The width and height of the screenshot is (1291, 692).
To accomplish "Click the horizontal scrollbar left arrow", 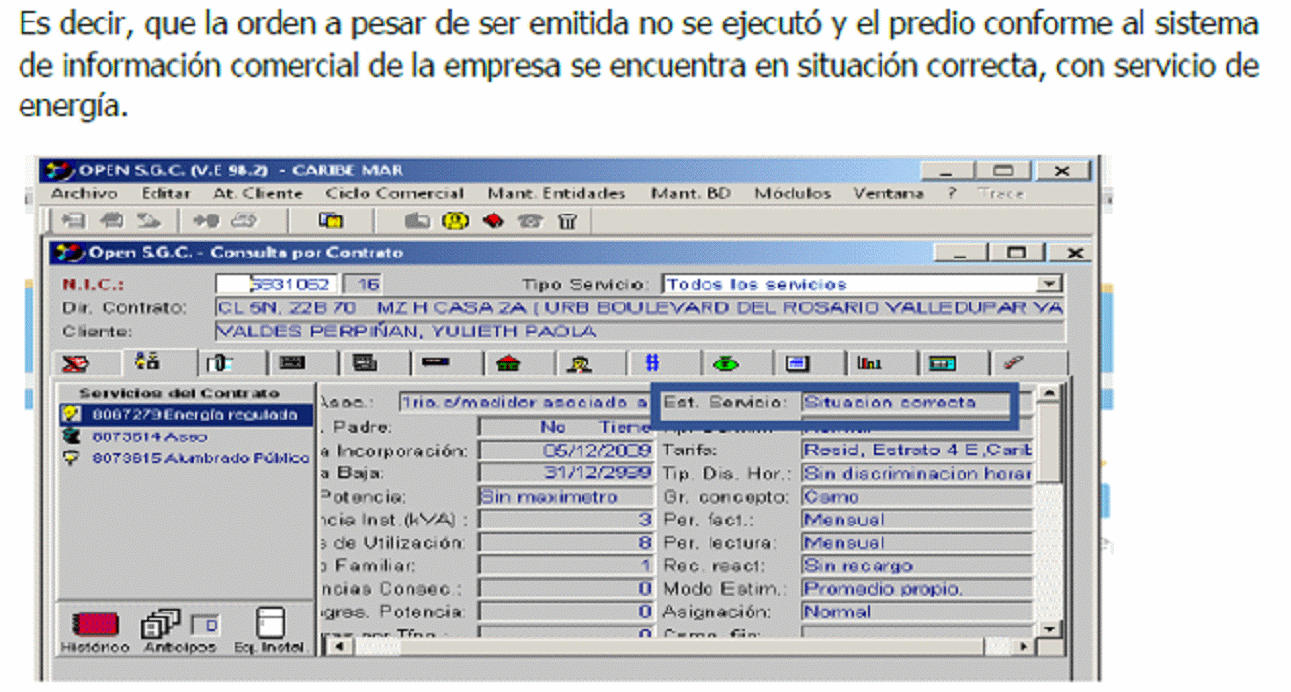I will pyautogui.click(x=336, y=647).
